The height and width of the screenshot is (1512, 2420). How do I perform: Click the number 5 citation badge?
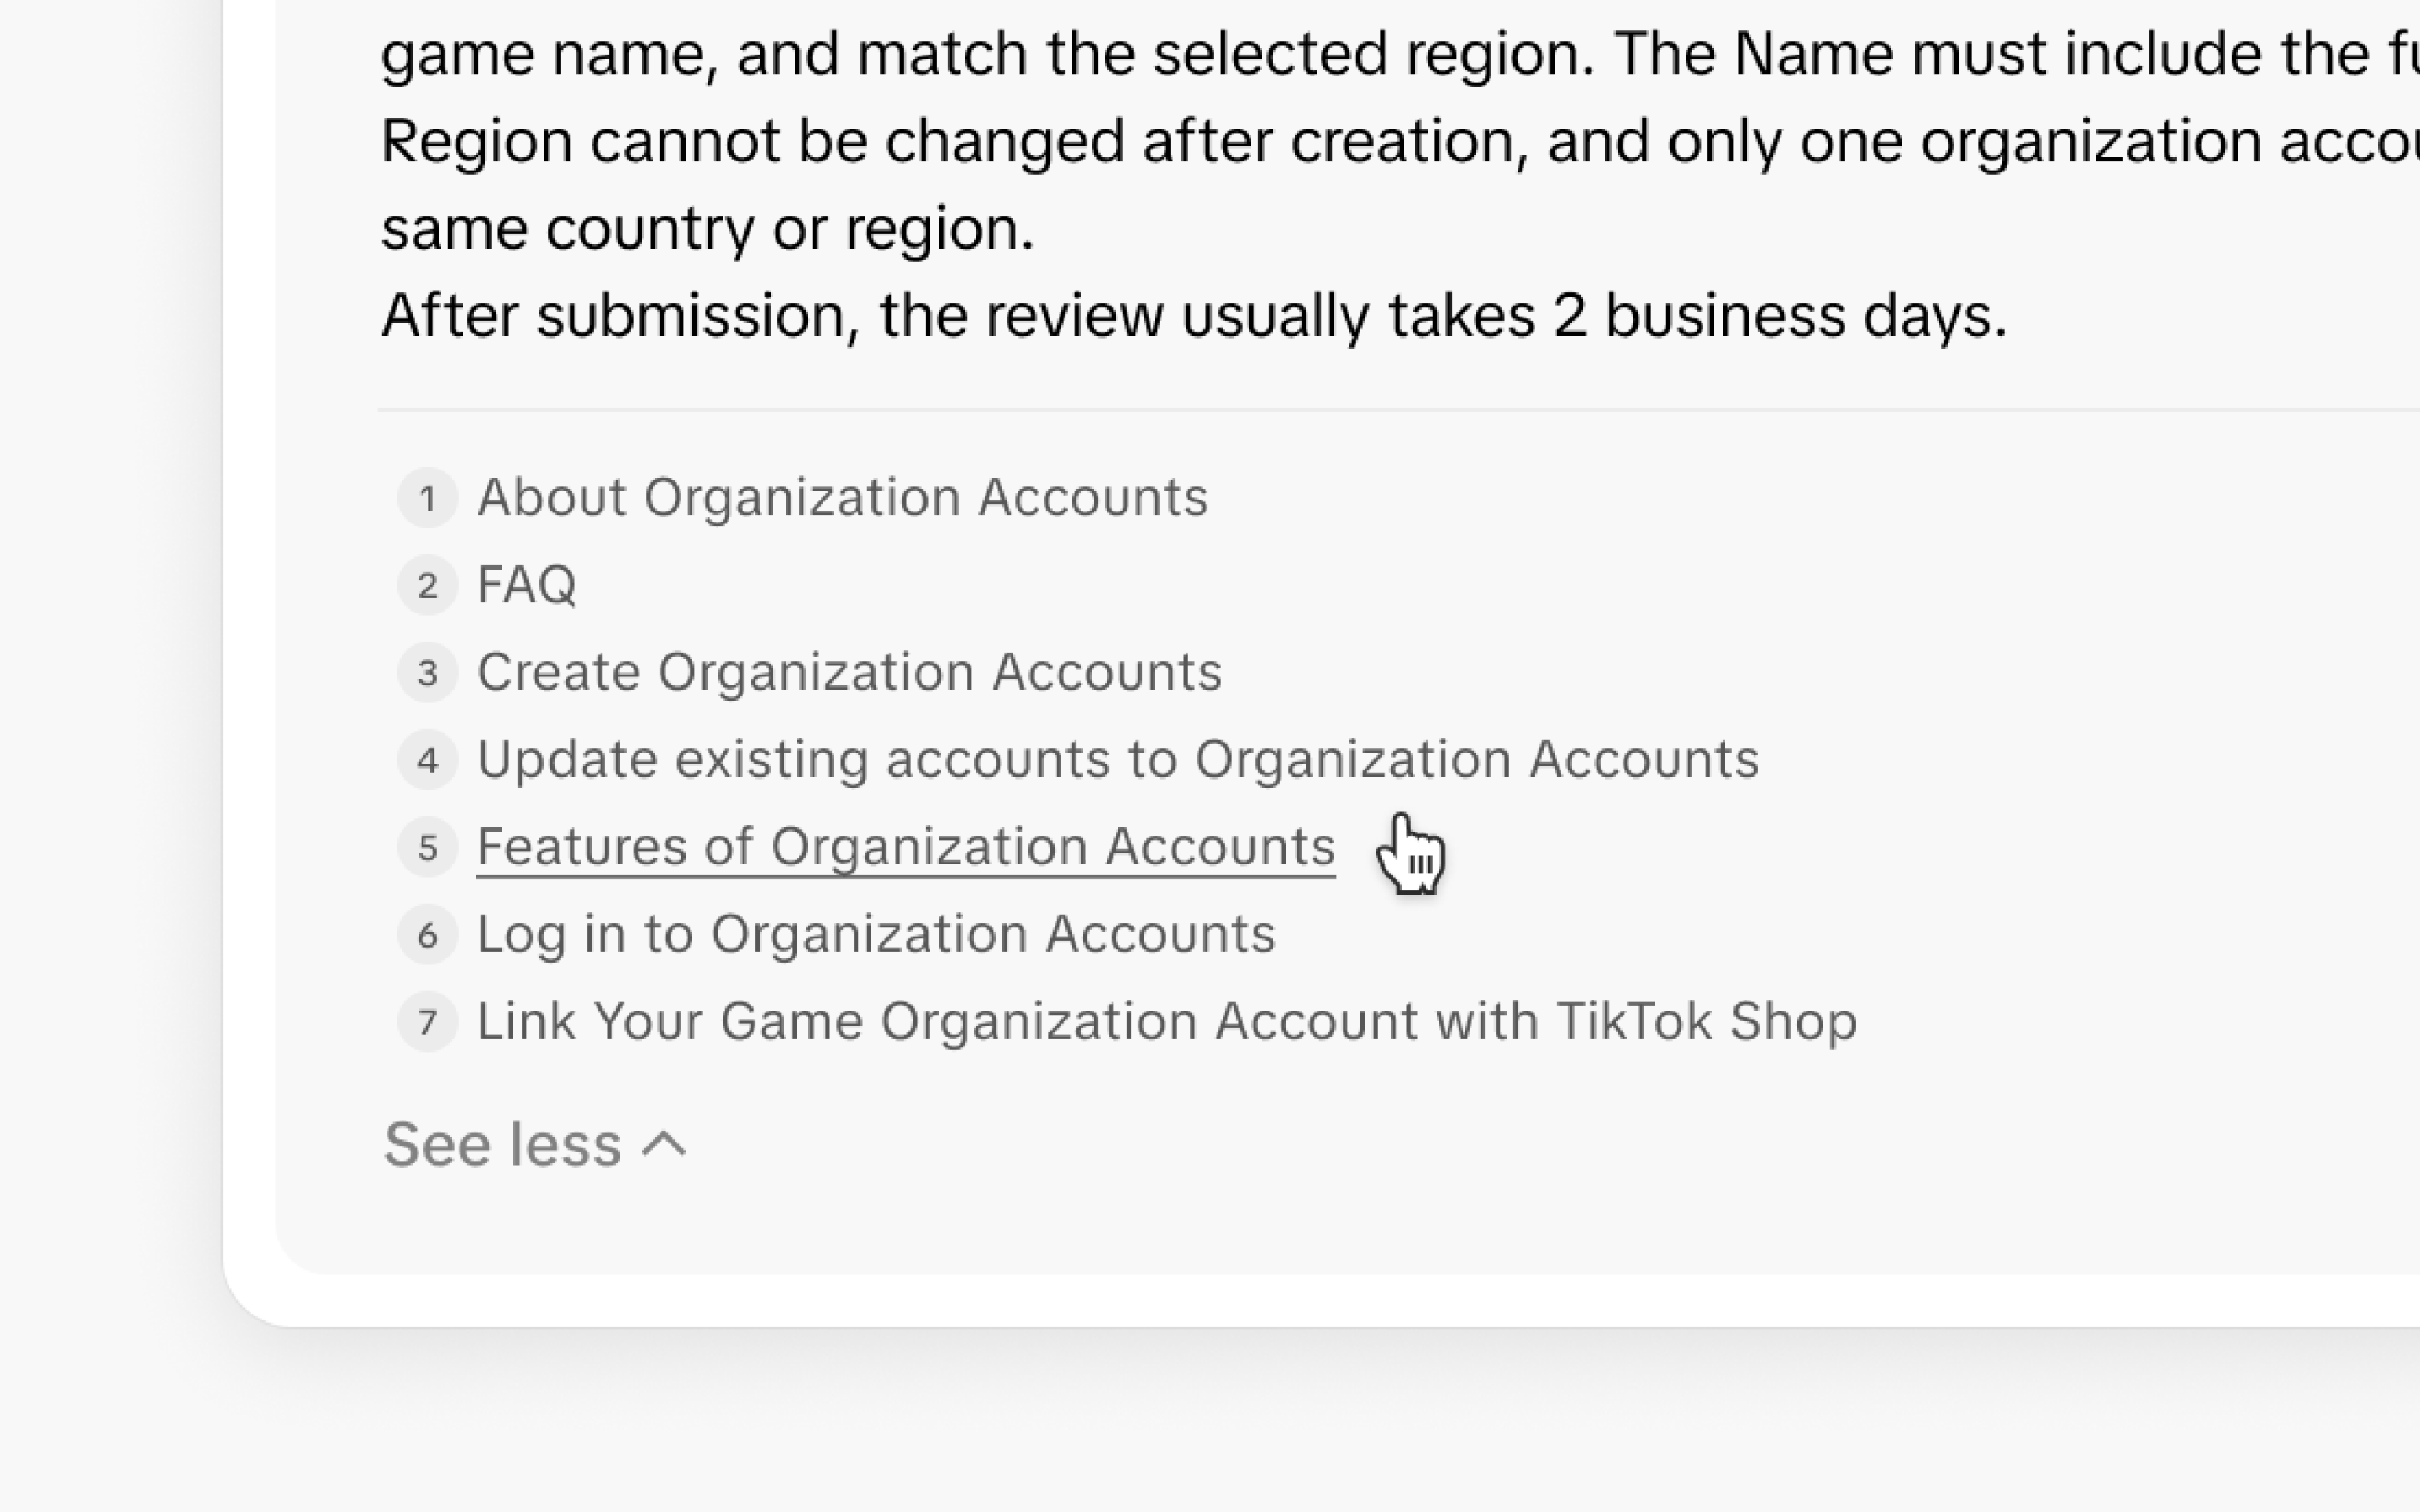pyautogui.click(x=428, y=847)
